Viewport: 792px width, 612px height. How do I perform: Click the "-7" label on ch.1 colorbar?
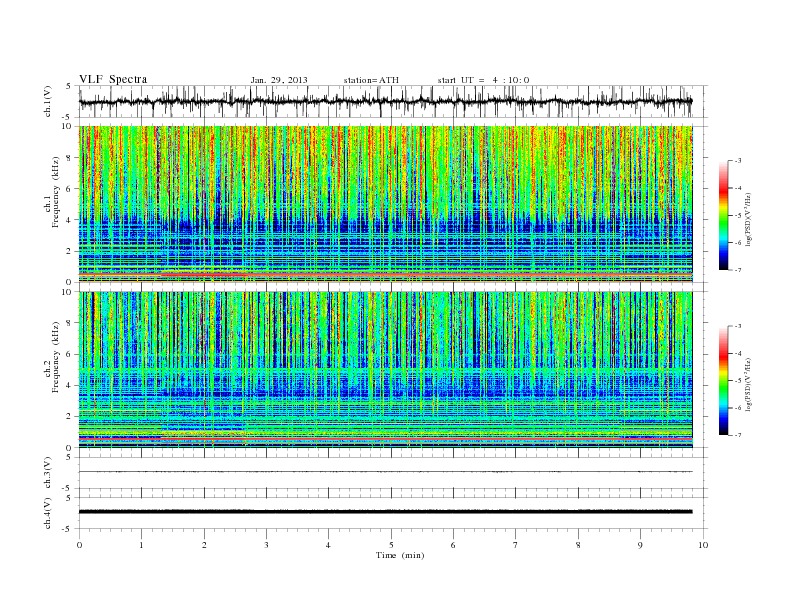738,270
